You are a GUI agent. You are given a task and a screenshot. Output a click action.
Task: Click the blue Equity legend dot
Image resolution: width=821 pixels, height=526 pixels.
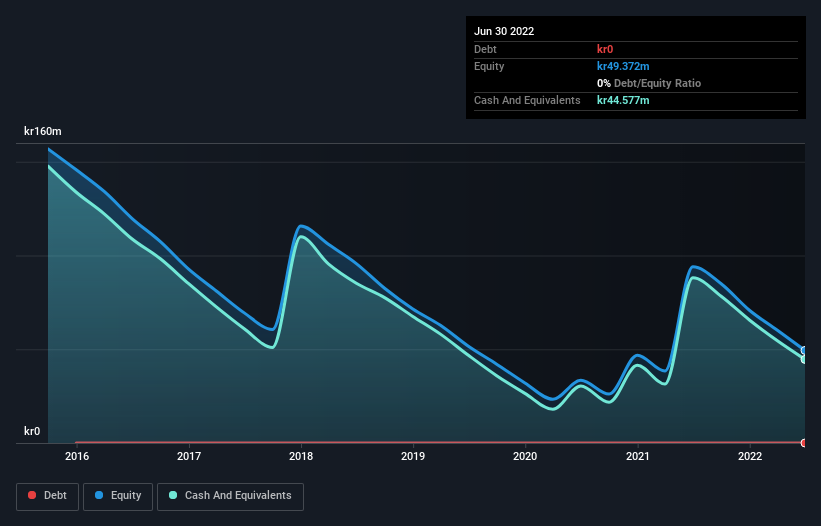pyautogui.click(x=99, y=495)
